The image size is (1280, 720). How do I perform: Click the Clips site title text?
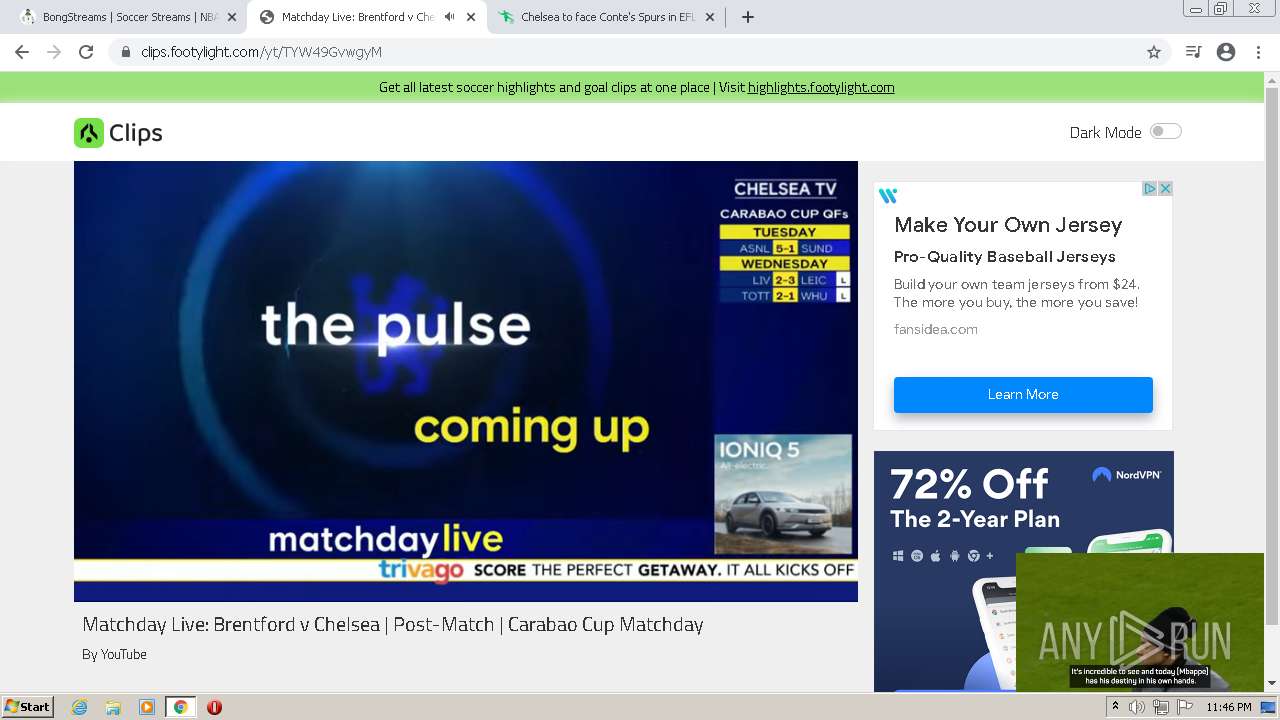click(x=136, y=133)
